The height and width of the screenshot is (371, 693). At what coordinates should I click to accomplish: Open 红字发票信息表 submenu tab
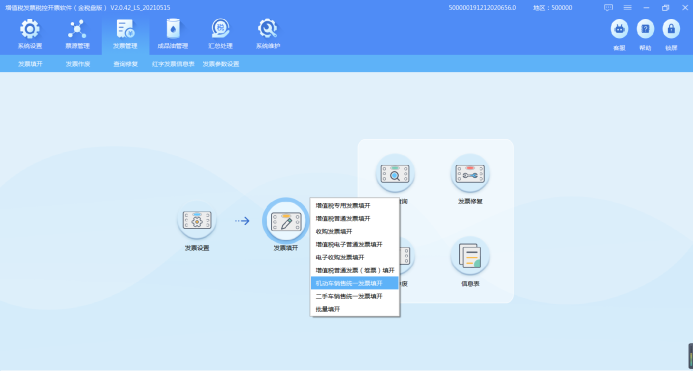coord(173,64)
